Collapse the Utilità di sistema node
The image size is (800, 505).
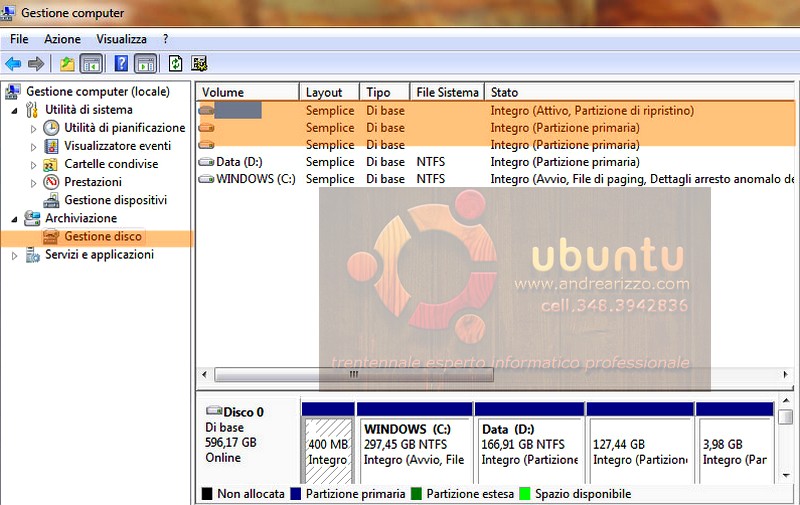[14, 110]
